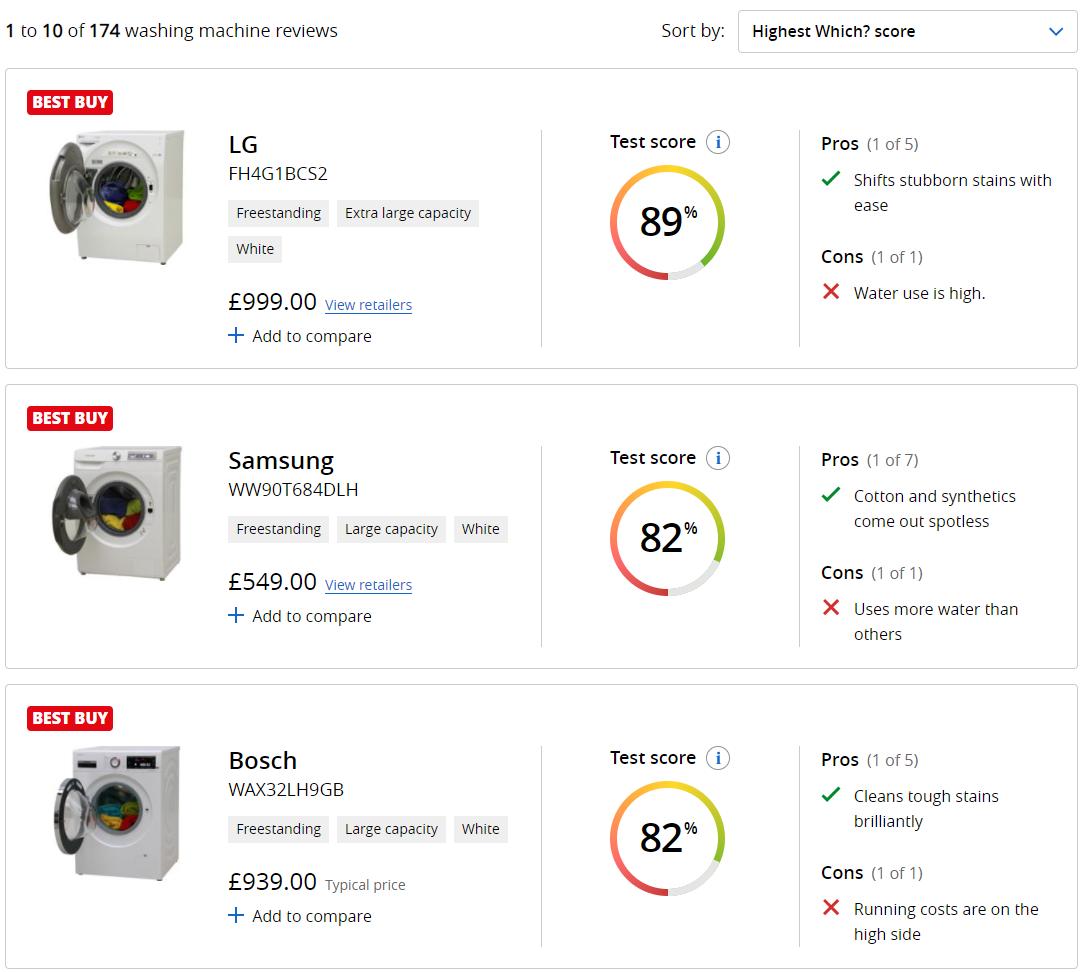This screenshot has height=972, width=1080.
Task: Click the Best Buy badge on LG card
Action: point(69,102)
